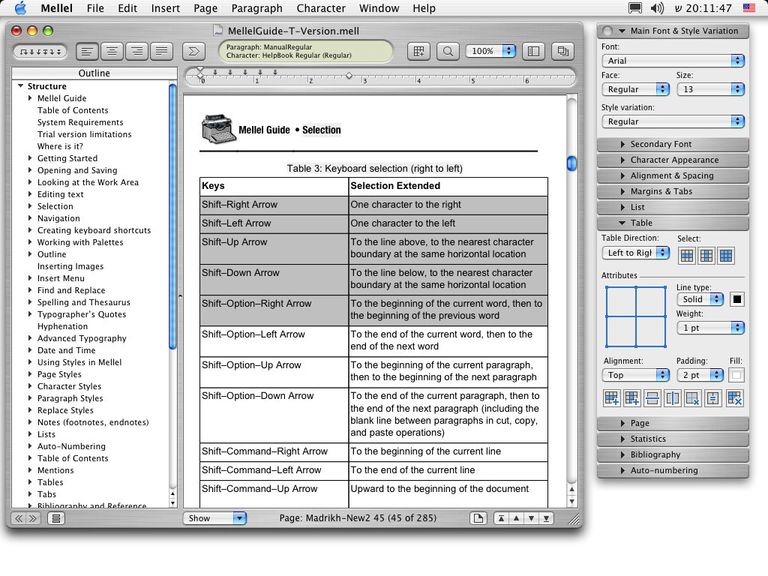Click the align left toolbar button
The height and width of the screenshot is (576, 768).
[x=87, y=51]
